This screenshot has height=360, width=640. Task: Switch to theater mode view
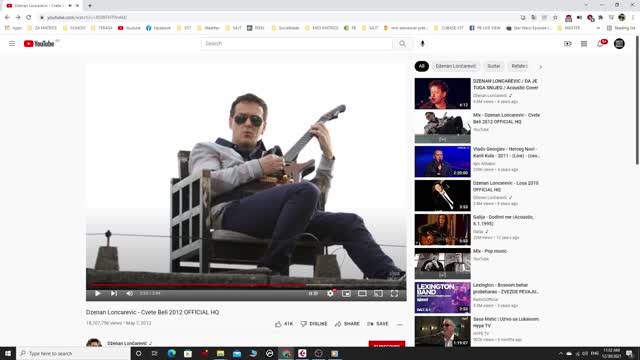pos(362,293)
